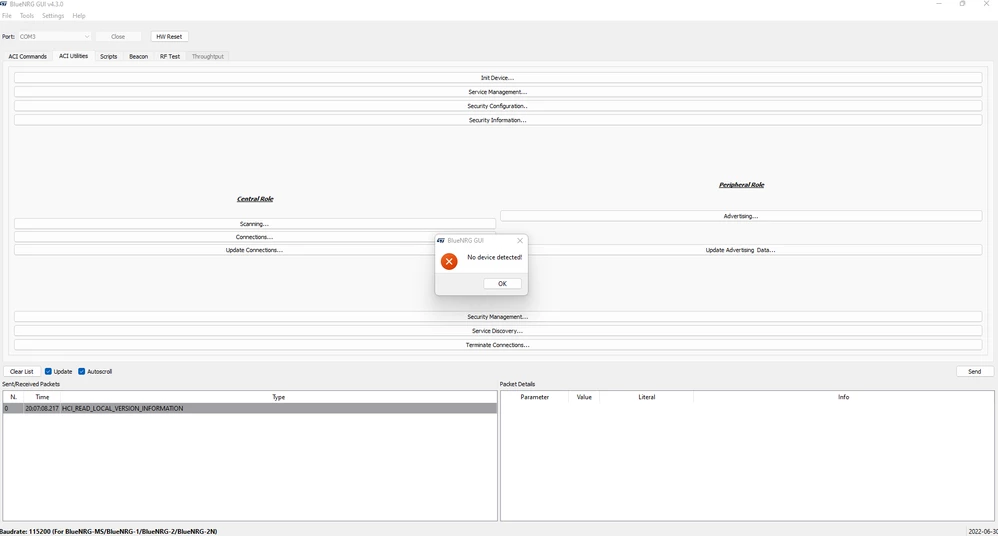Click the red error icon in dialog
The height and width of the screenshot is (536, 998).
coord(449,261)
